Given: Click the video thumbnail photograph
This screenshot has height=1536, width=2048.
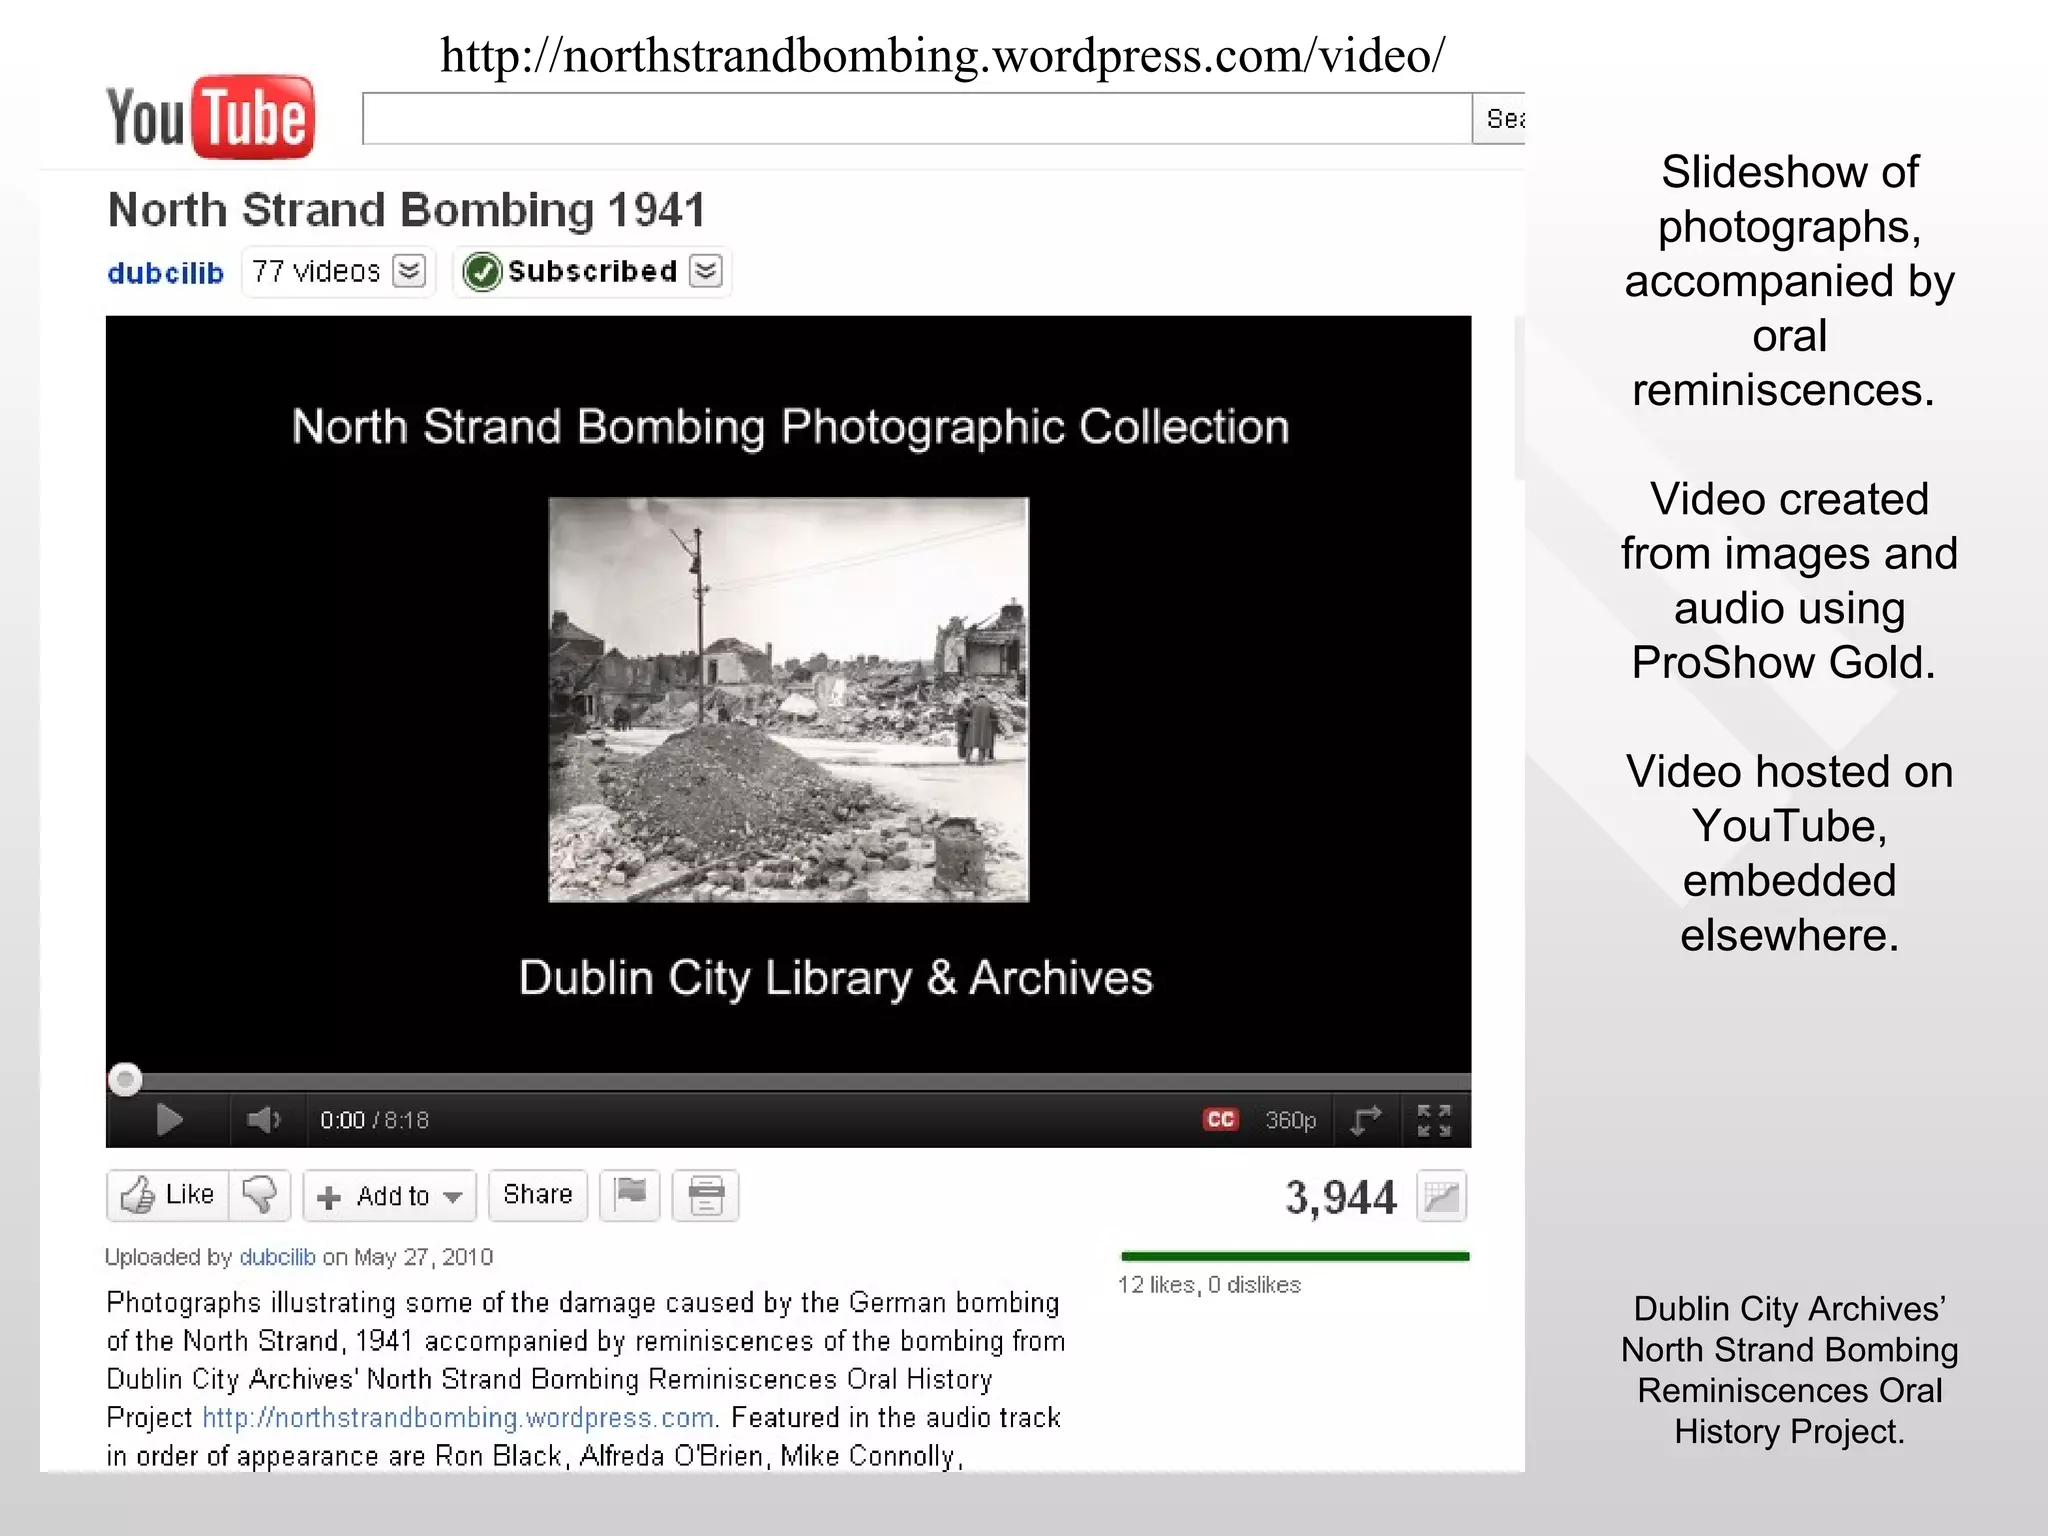Looking at the screenshot, I should tap(789, 700).
